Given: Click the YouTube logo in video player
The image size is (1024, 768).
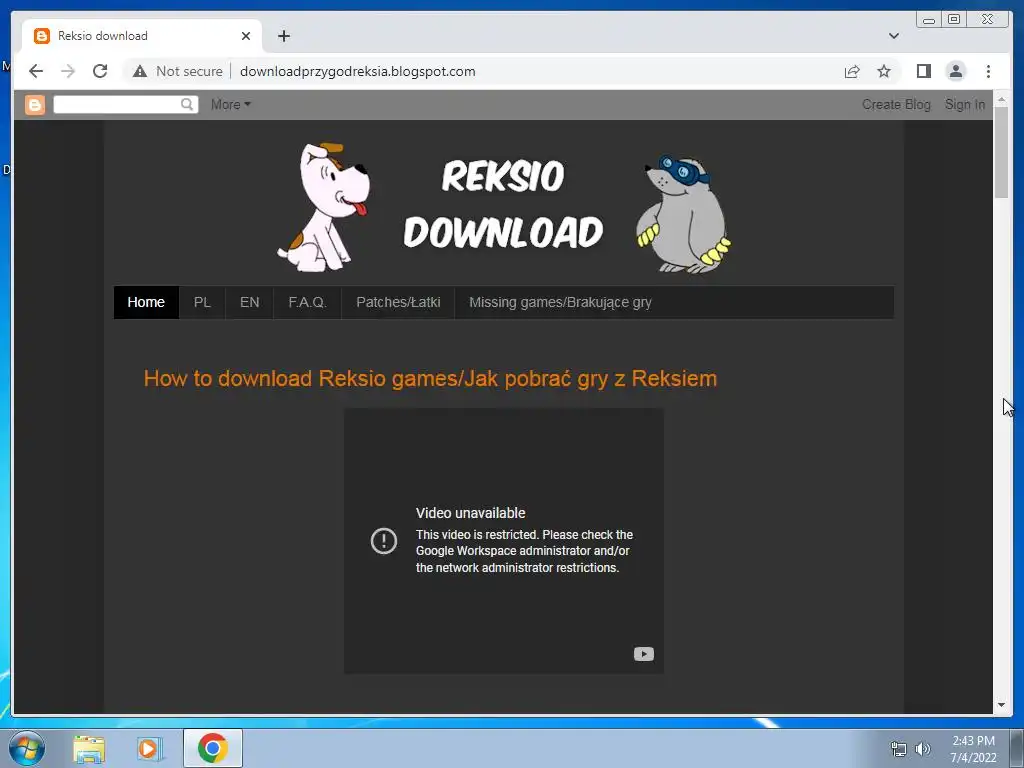Looking at the screenshot, I should pos(644,654).
